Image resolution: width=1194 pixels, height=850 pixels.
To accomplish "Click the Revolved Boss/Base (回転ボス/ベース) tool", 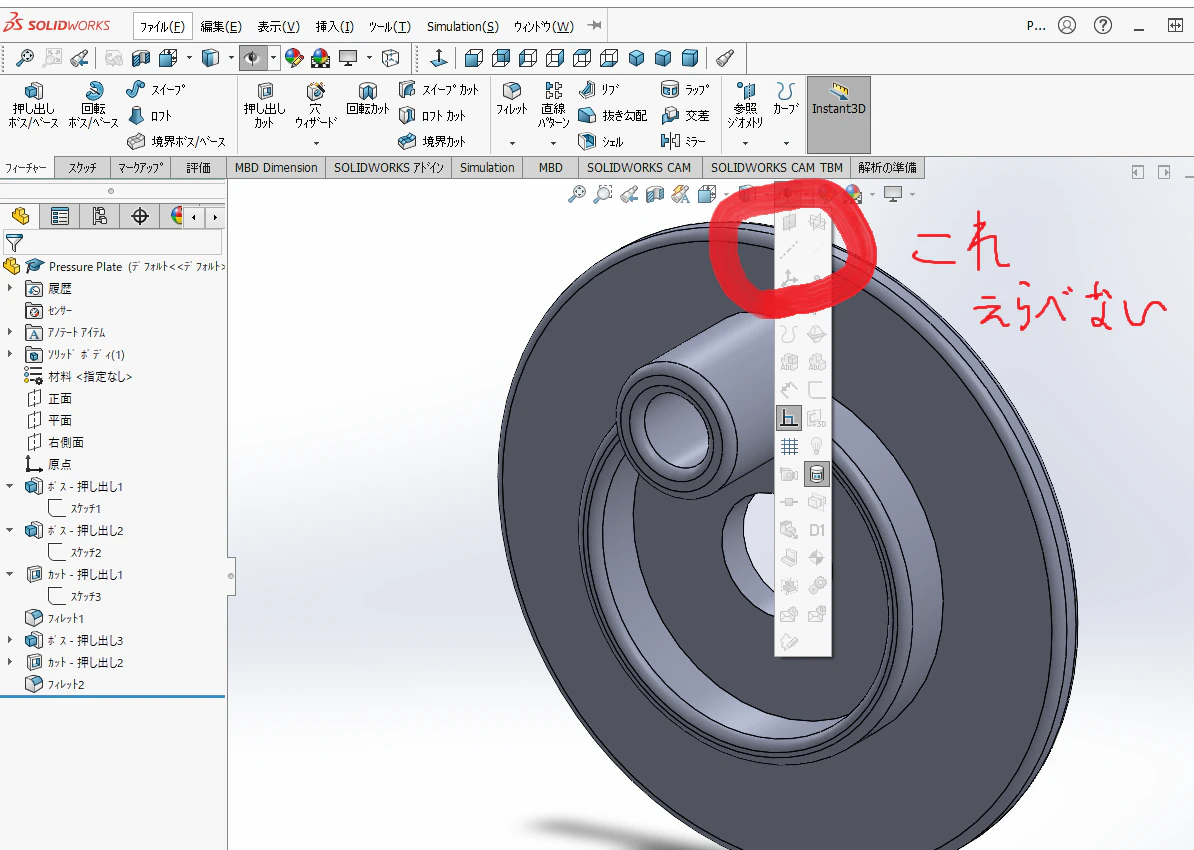I will [93, 104].
